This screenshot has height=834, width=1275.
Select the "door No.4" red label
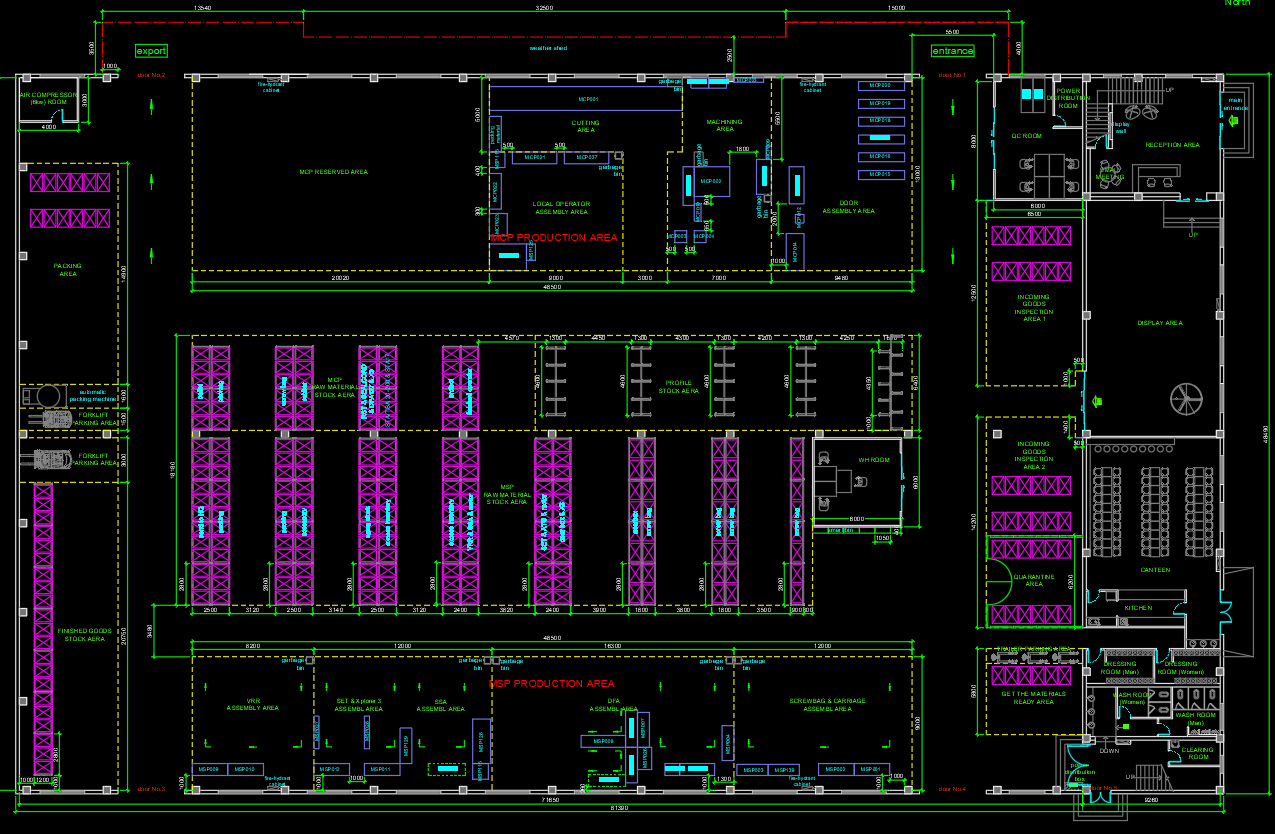tap(952, 789)
